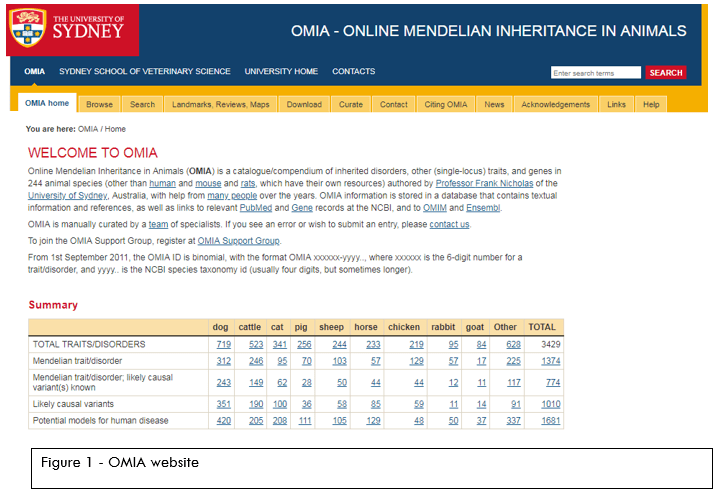Follow the PubMed link

[x=256, y=208]
